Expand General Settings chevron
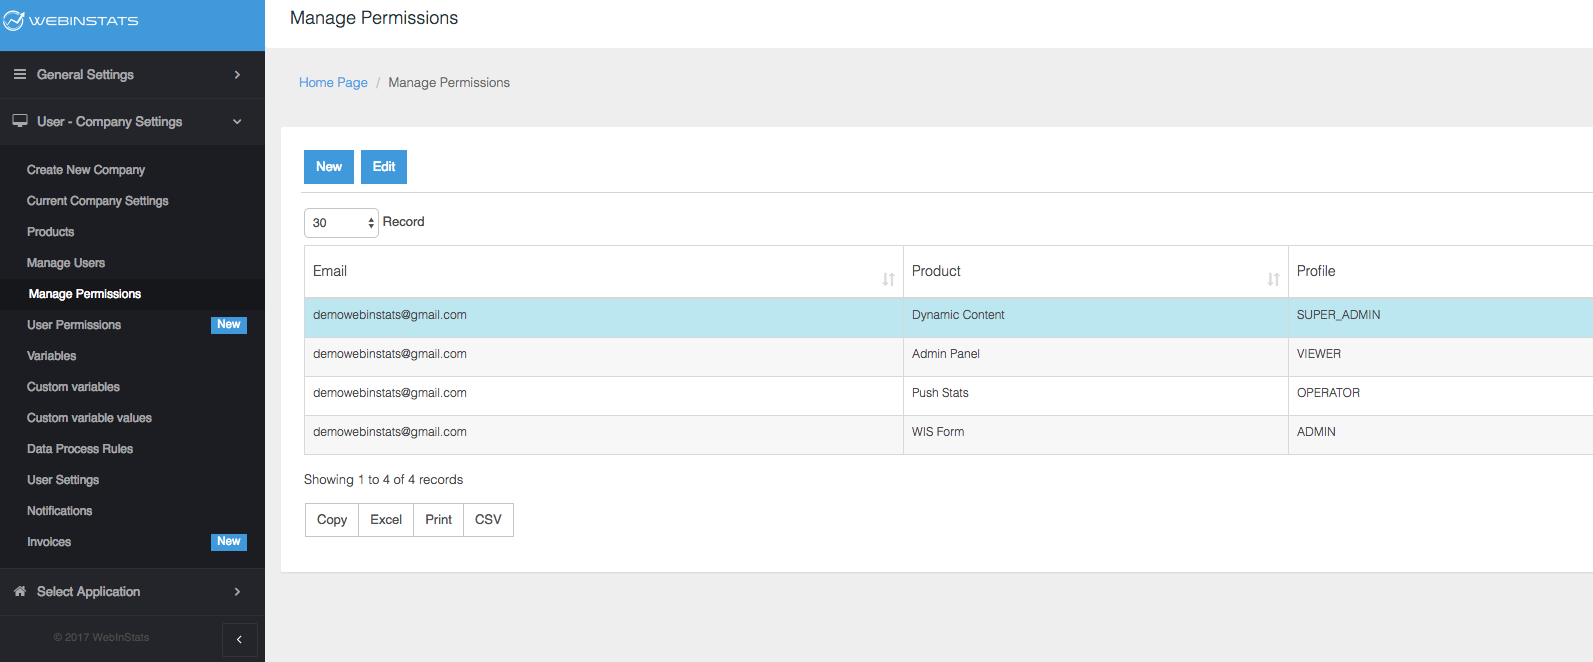 click(x=237, y=75)
